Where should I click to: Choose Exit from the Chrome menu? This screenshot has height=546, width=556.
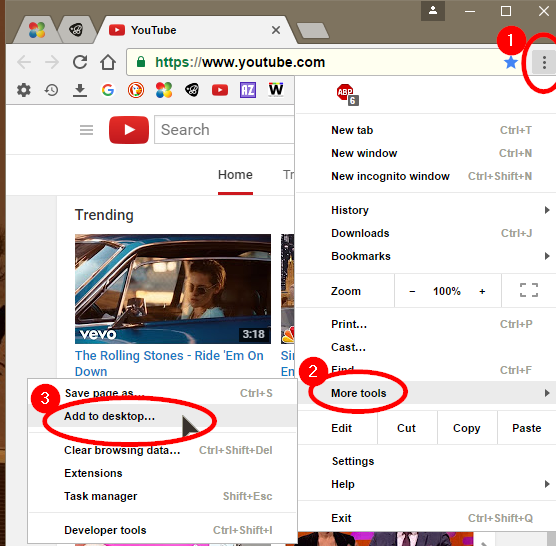[x=426, y=518]
